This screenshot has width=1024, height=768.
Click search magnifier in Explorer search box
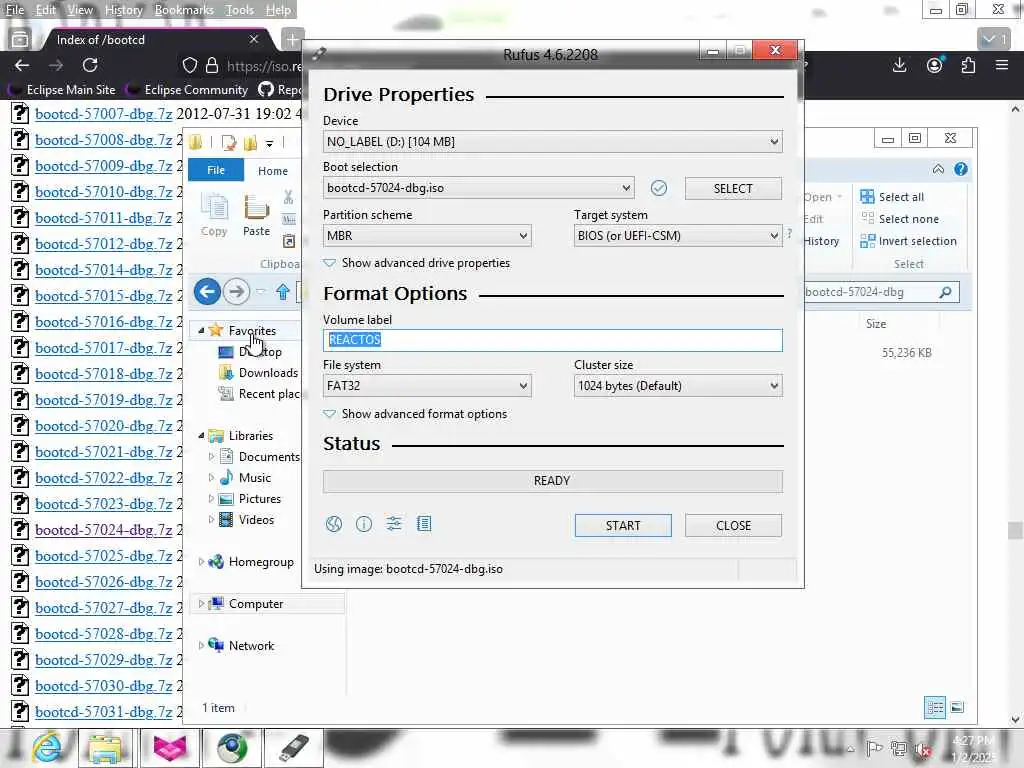coord(945,292)
